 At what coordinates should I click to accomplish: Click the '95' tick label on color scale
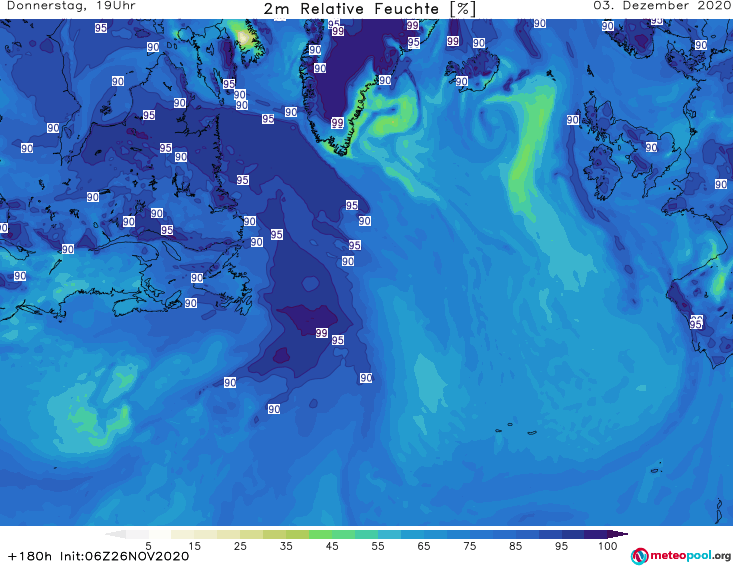click(x=561, y=546)
